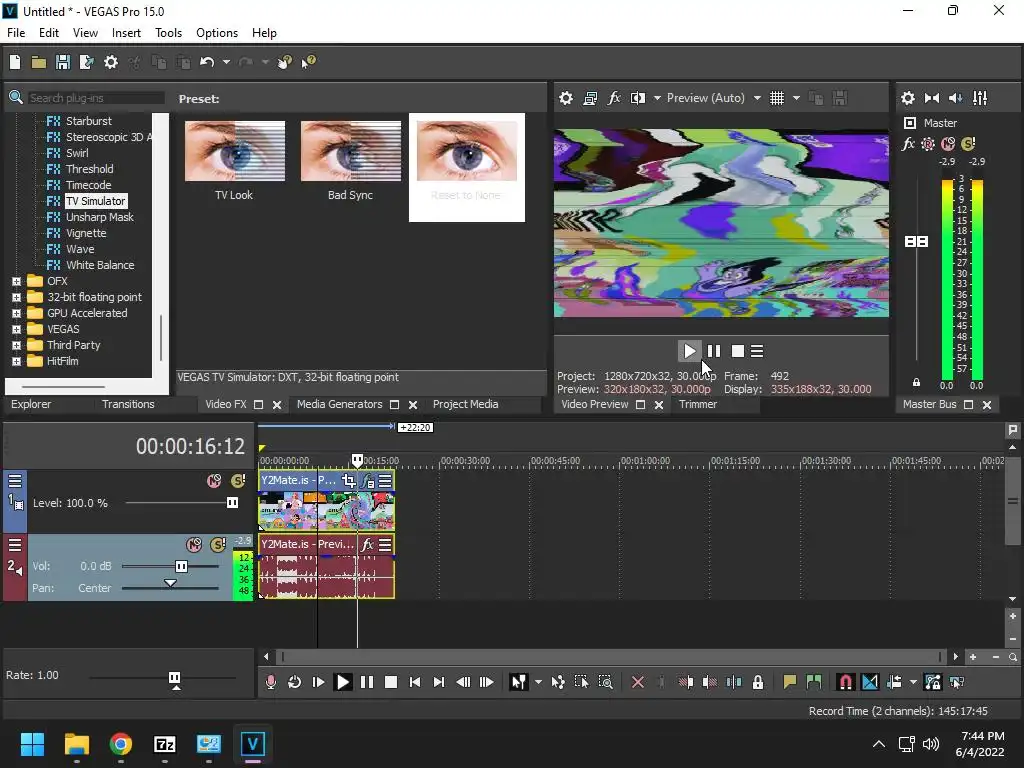Viewport: 1024px width, 768px height.
Task: Click the Stop button in Video Preview
Action: (x=737, y=351)
